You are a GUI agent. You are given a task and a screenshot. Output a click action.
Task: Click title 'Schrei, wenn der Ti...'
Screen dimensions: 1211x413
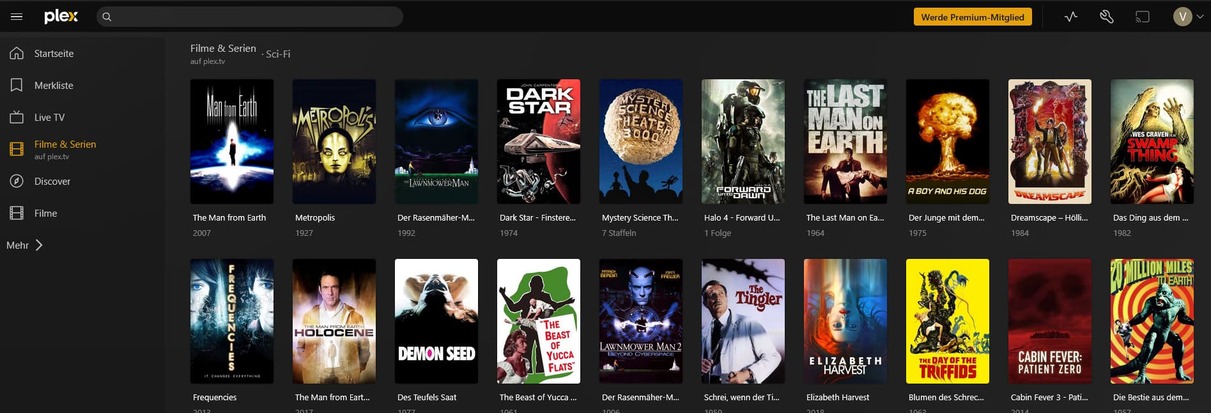(742, 397)
